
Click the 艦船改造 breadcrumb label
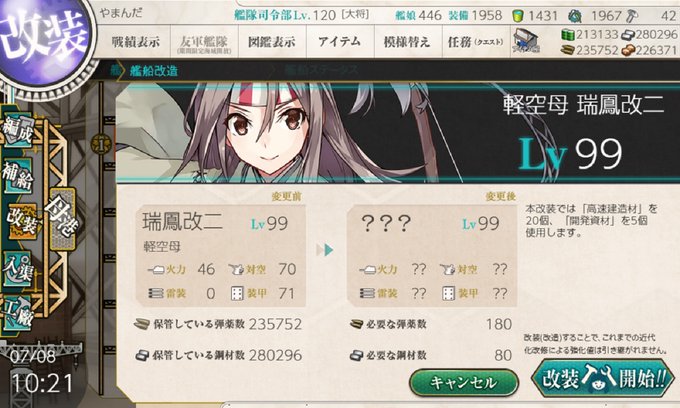click(154, 71)
